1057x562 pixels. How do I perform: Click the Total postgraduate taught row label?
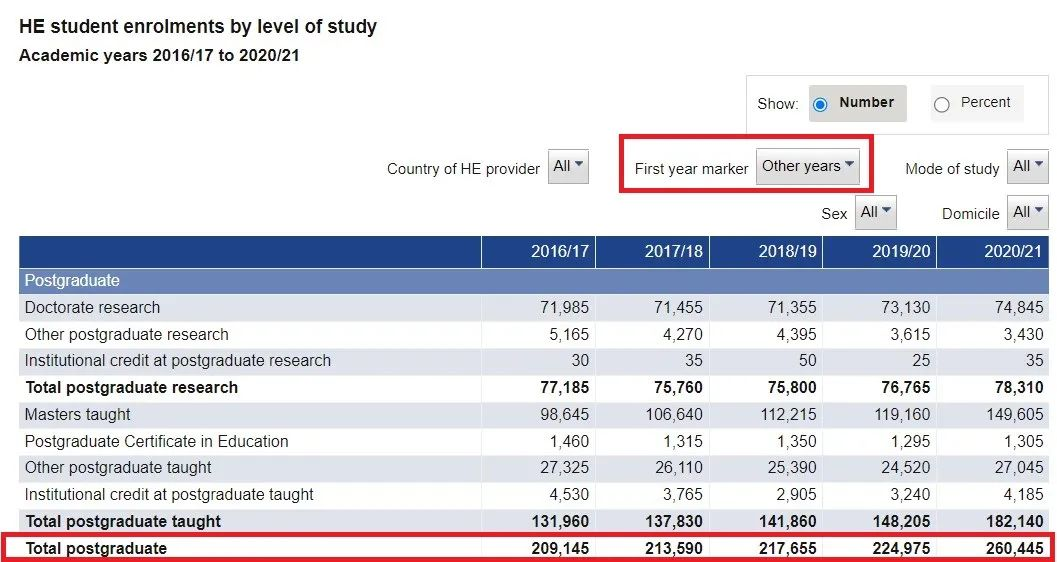click(123, 522)
